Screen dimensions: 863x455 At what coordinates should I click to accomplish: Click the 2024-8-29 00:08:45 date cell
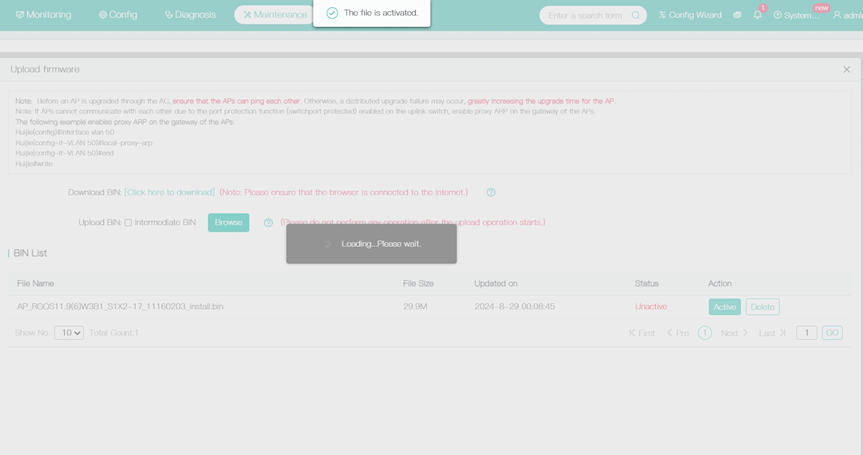[x=515, y=306]
